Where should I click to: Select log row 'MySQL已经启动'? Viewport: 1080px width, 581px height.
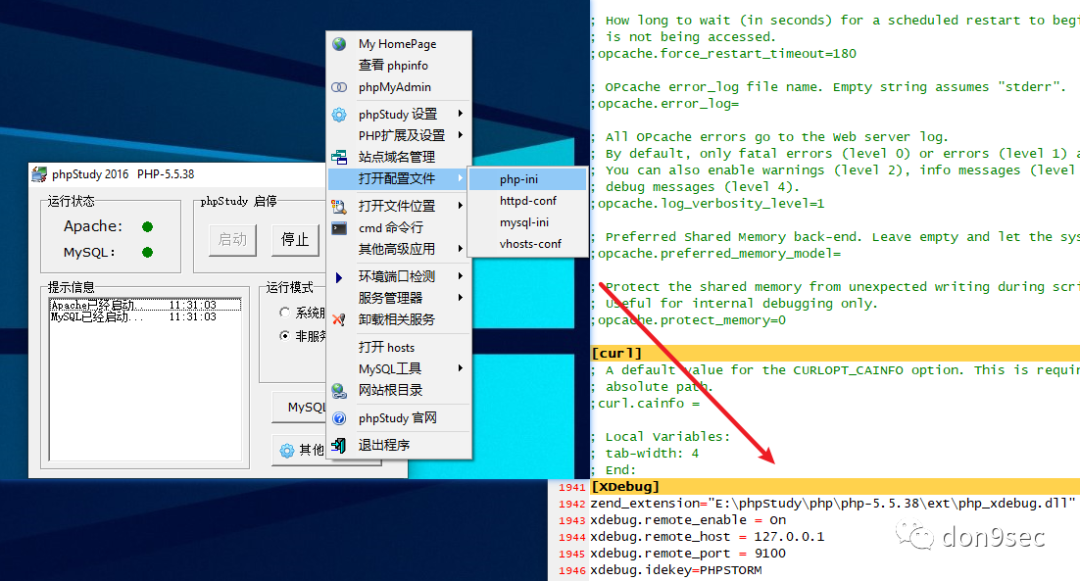[x=145, y=317]
